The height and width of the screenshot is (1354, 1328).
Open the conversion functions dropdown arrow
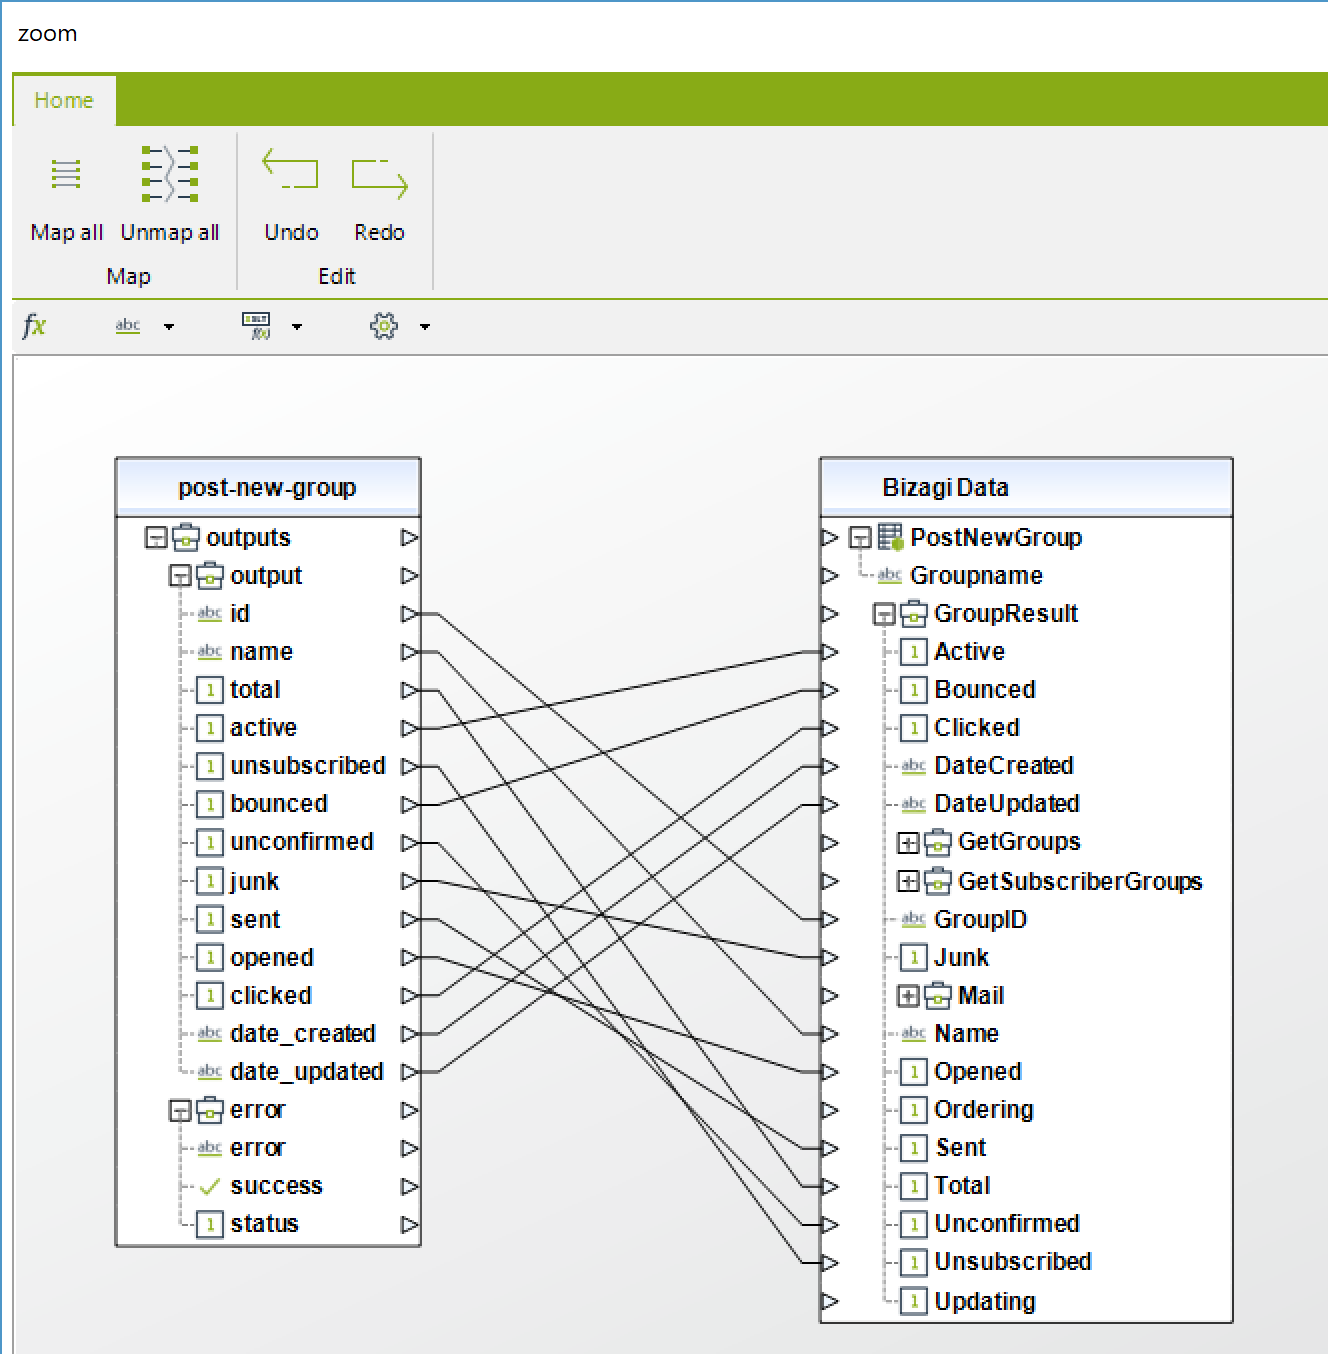coord(297,327)
